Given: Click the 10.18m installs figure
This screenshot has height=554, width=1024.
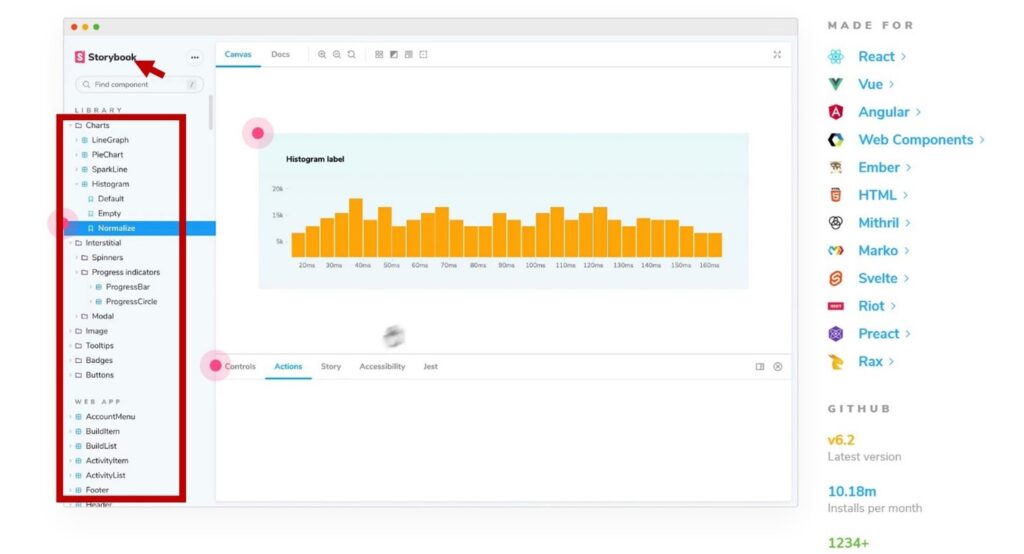Looking at the screenshot, I should coord(852,491).
